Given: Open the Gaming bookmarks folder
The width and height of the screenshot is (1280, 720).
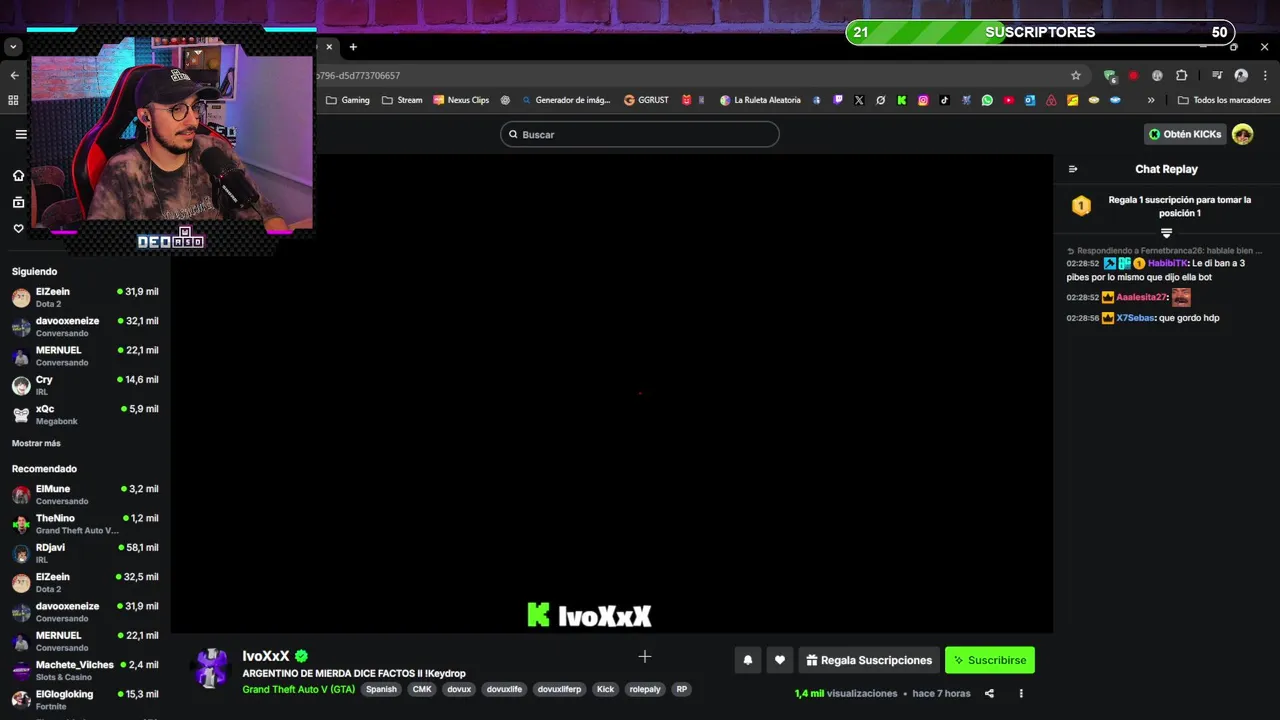Looking at the screenshot, I should (x=348, y=100).
